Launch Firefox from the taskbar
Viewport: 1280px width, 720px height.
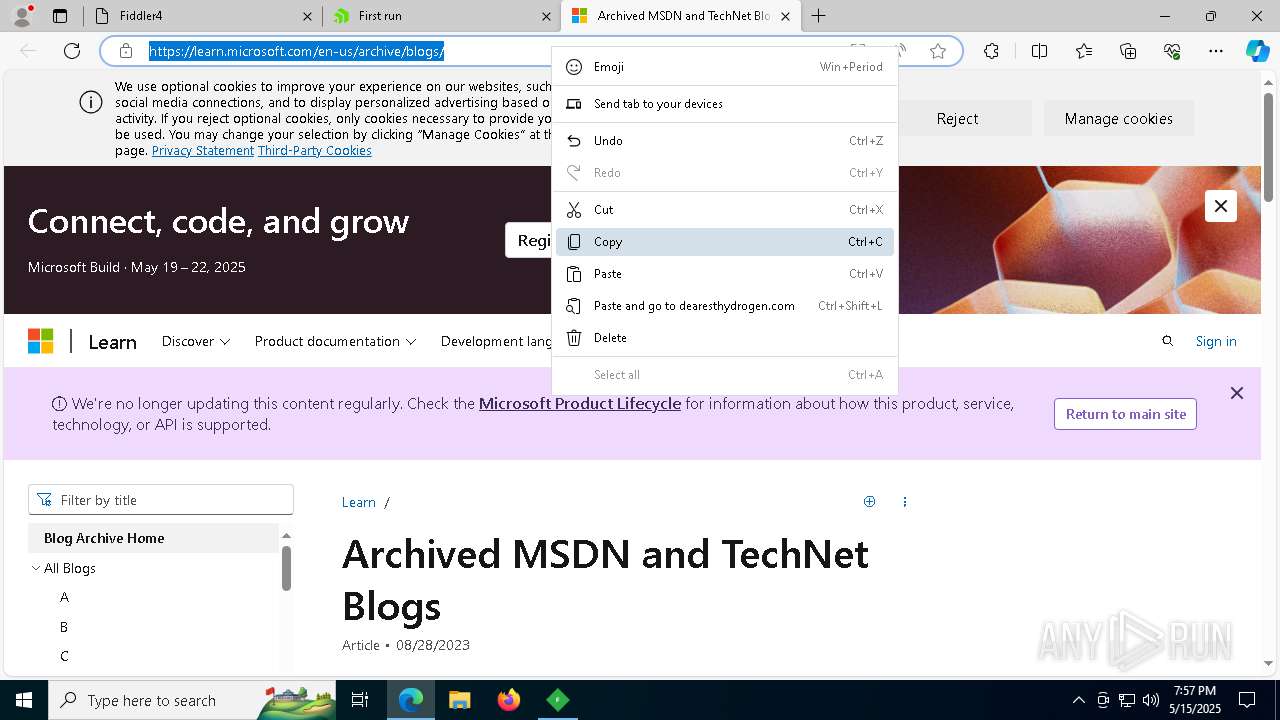(509, 700)
